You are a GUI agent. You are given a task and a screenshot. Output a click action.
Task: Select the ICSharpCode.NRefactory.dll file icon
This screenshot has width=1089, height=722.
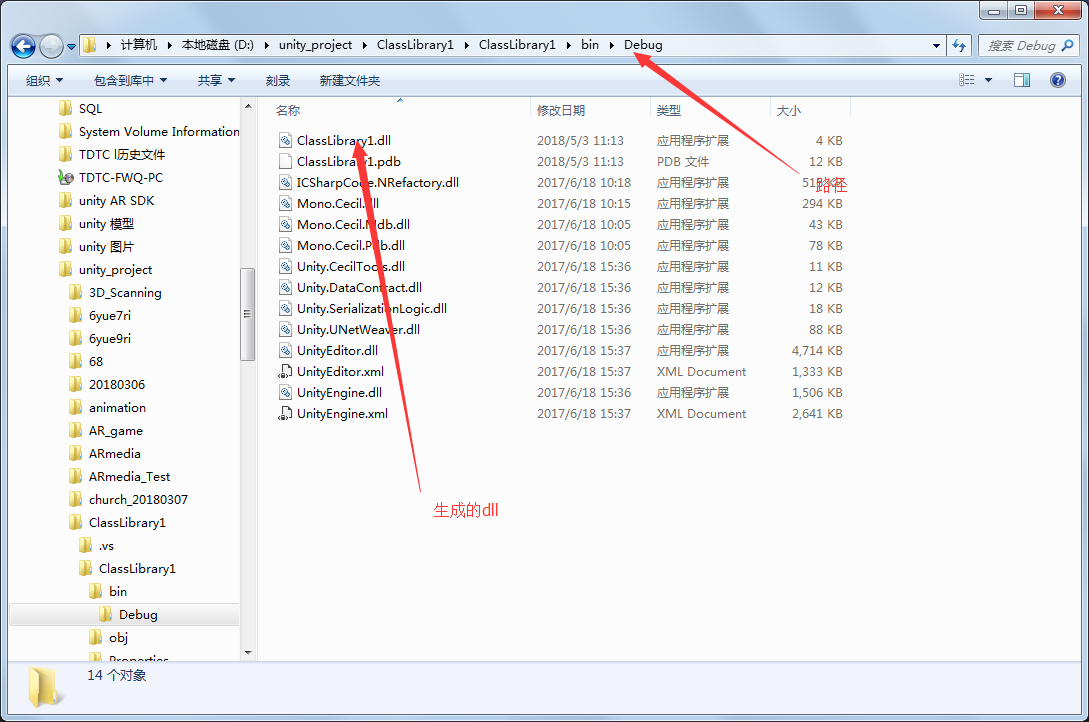coord(285,183)
